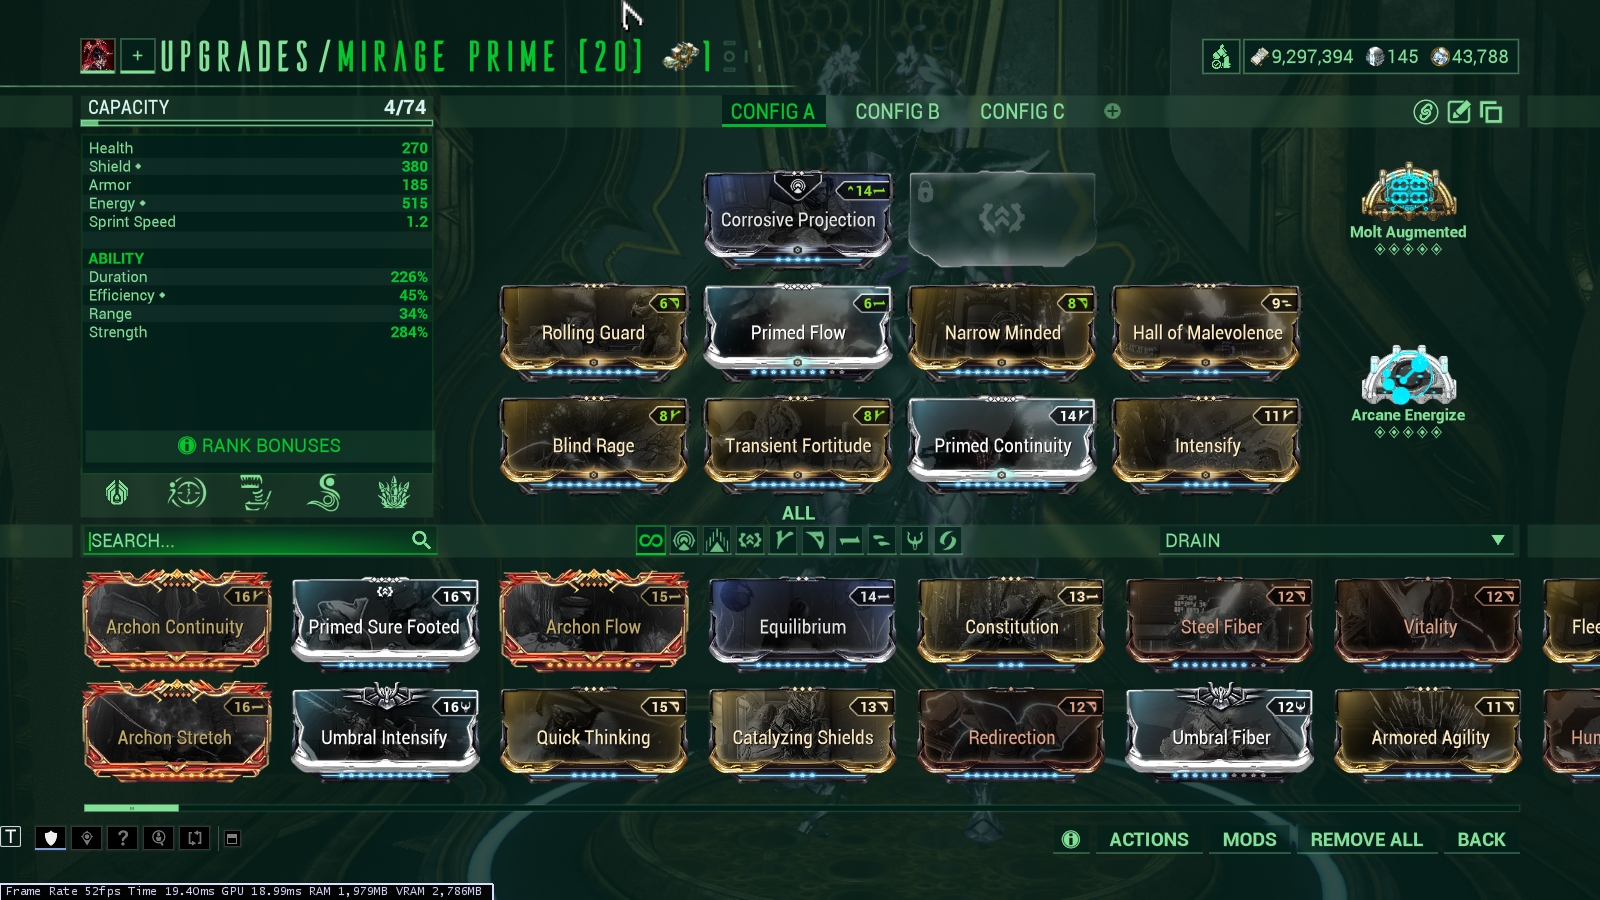Image resolution: width=1600 pixels, height=900 pixels.
Task: Click the ACTIONS button
Action: click(1149, 840)
